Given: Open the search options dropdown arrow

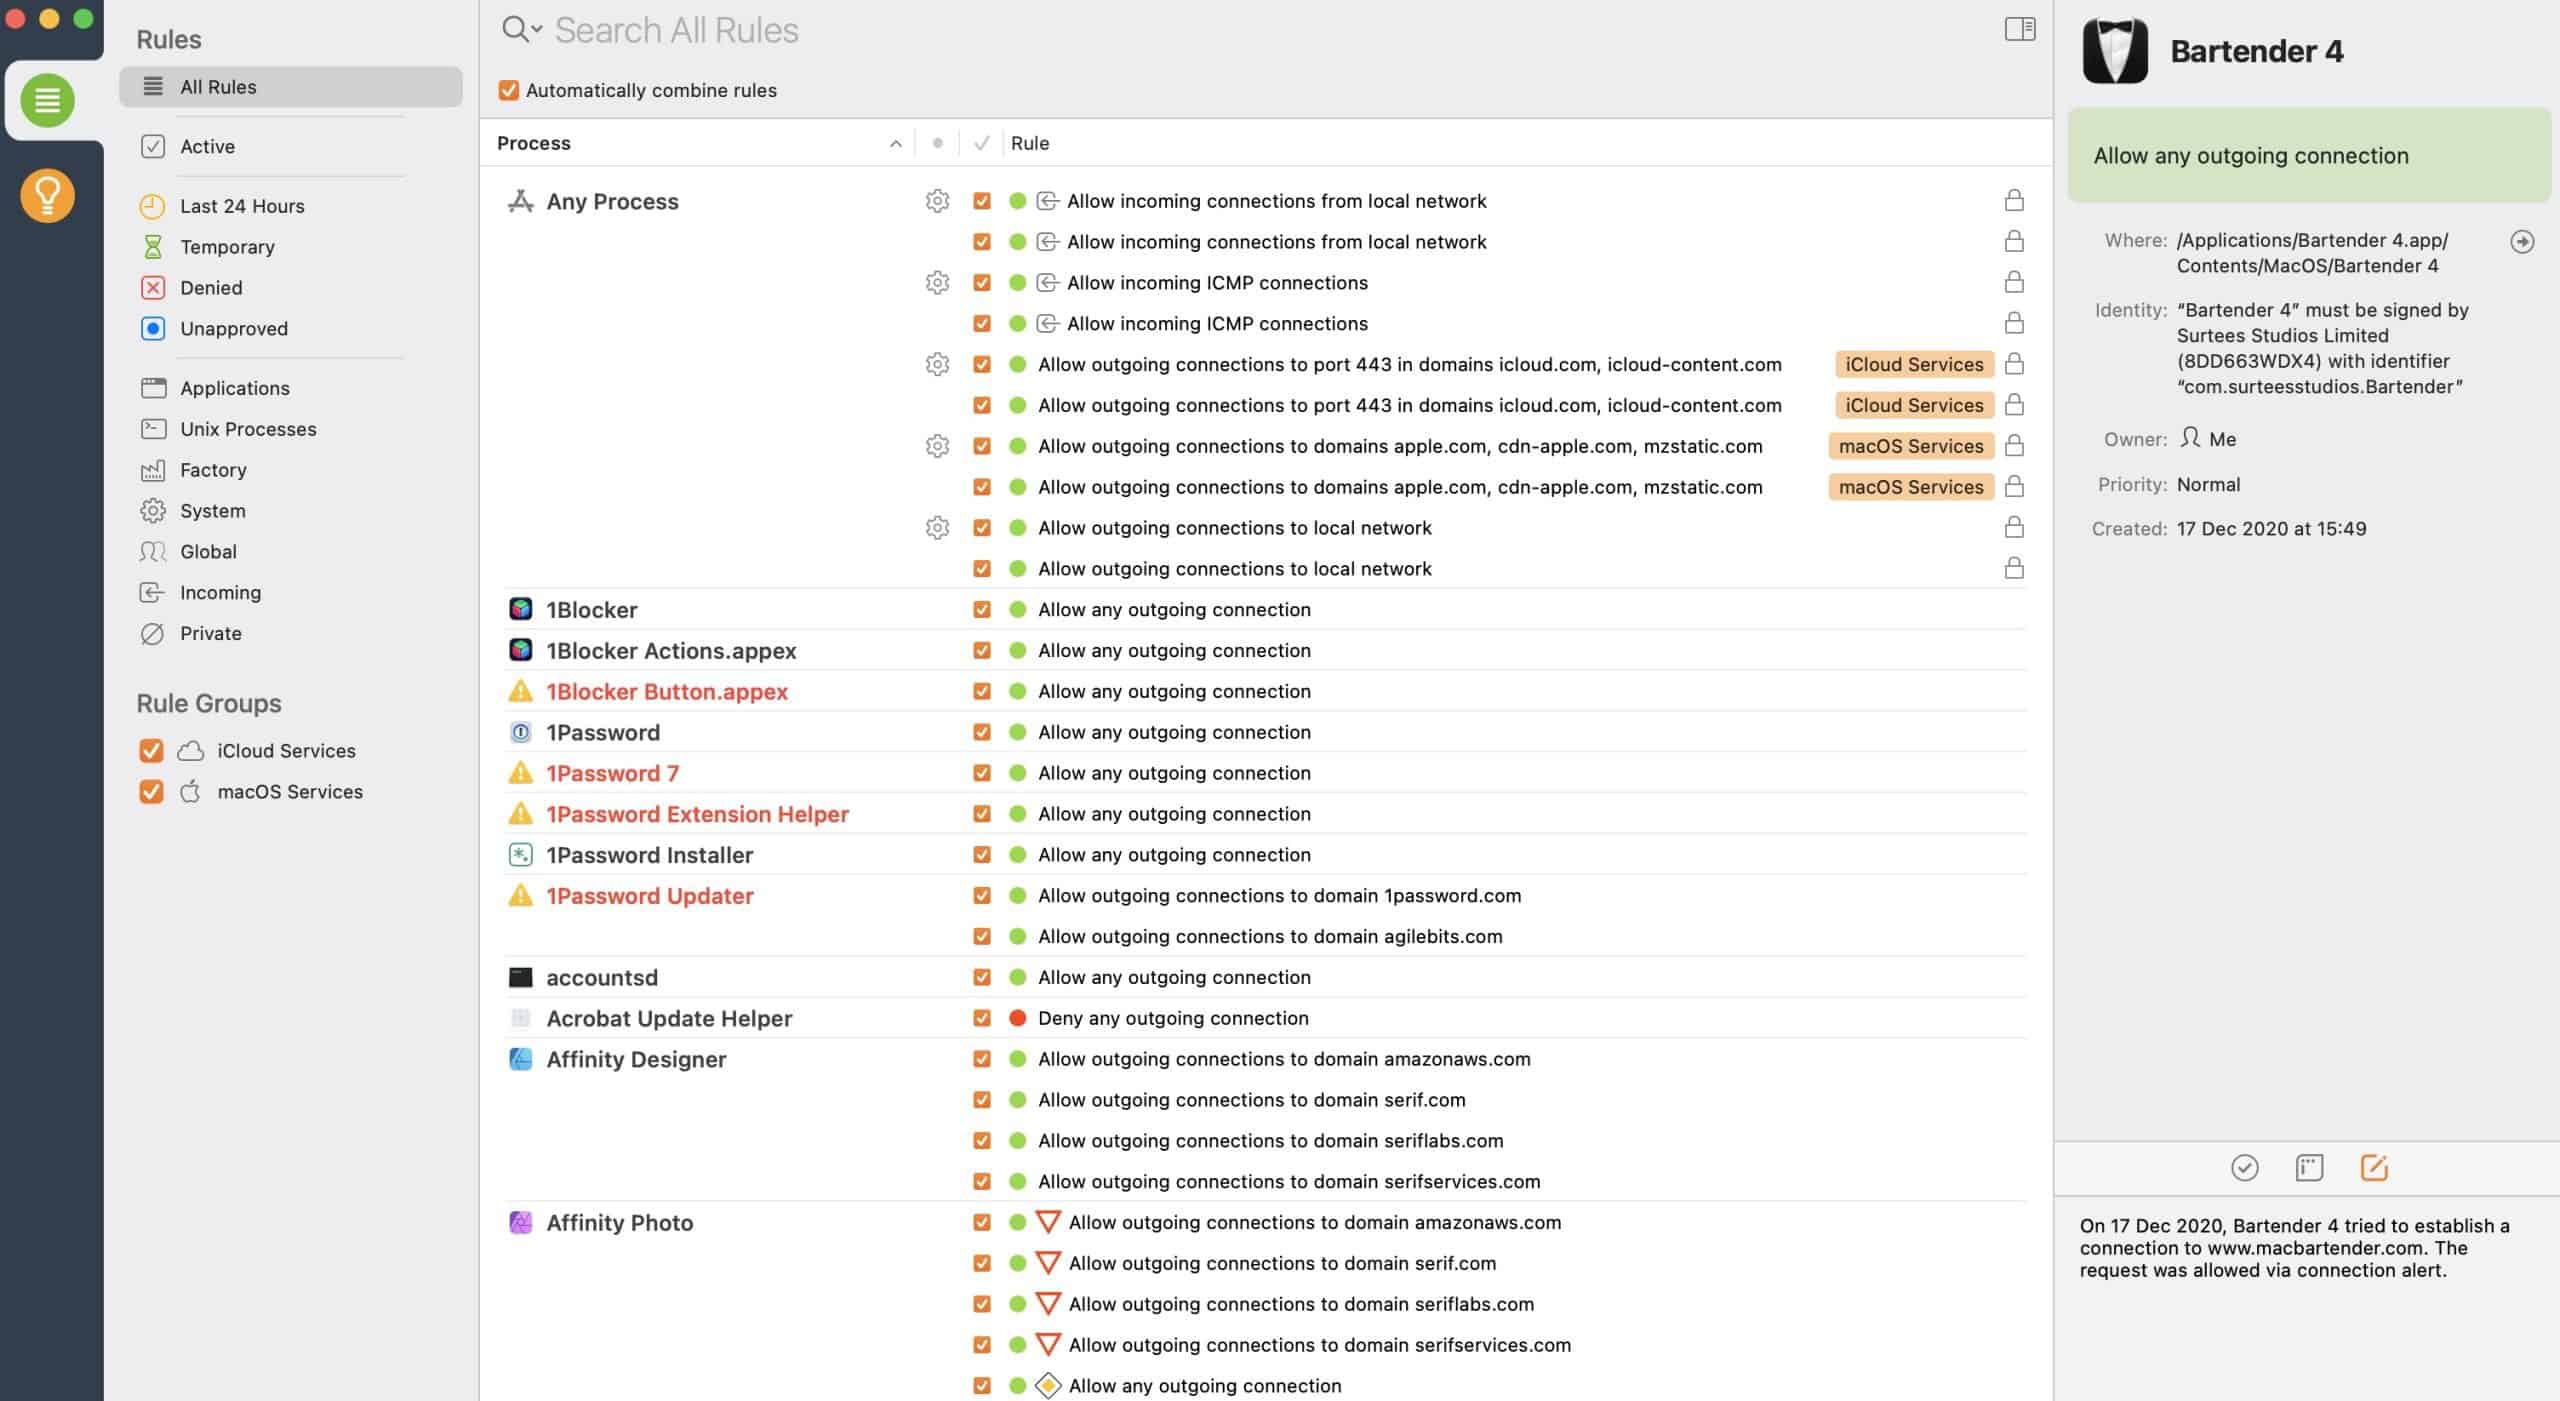Looking at the screenshot, I should [537, 29].
